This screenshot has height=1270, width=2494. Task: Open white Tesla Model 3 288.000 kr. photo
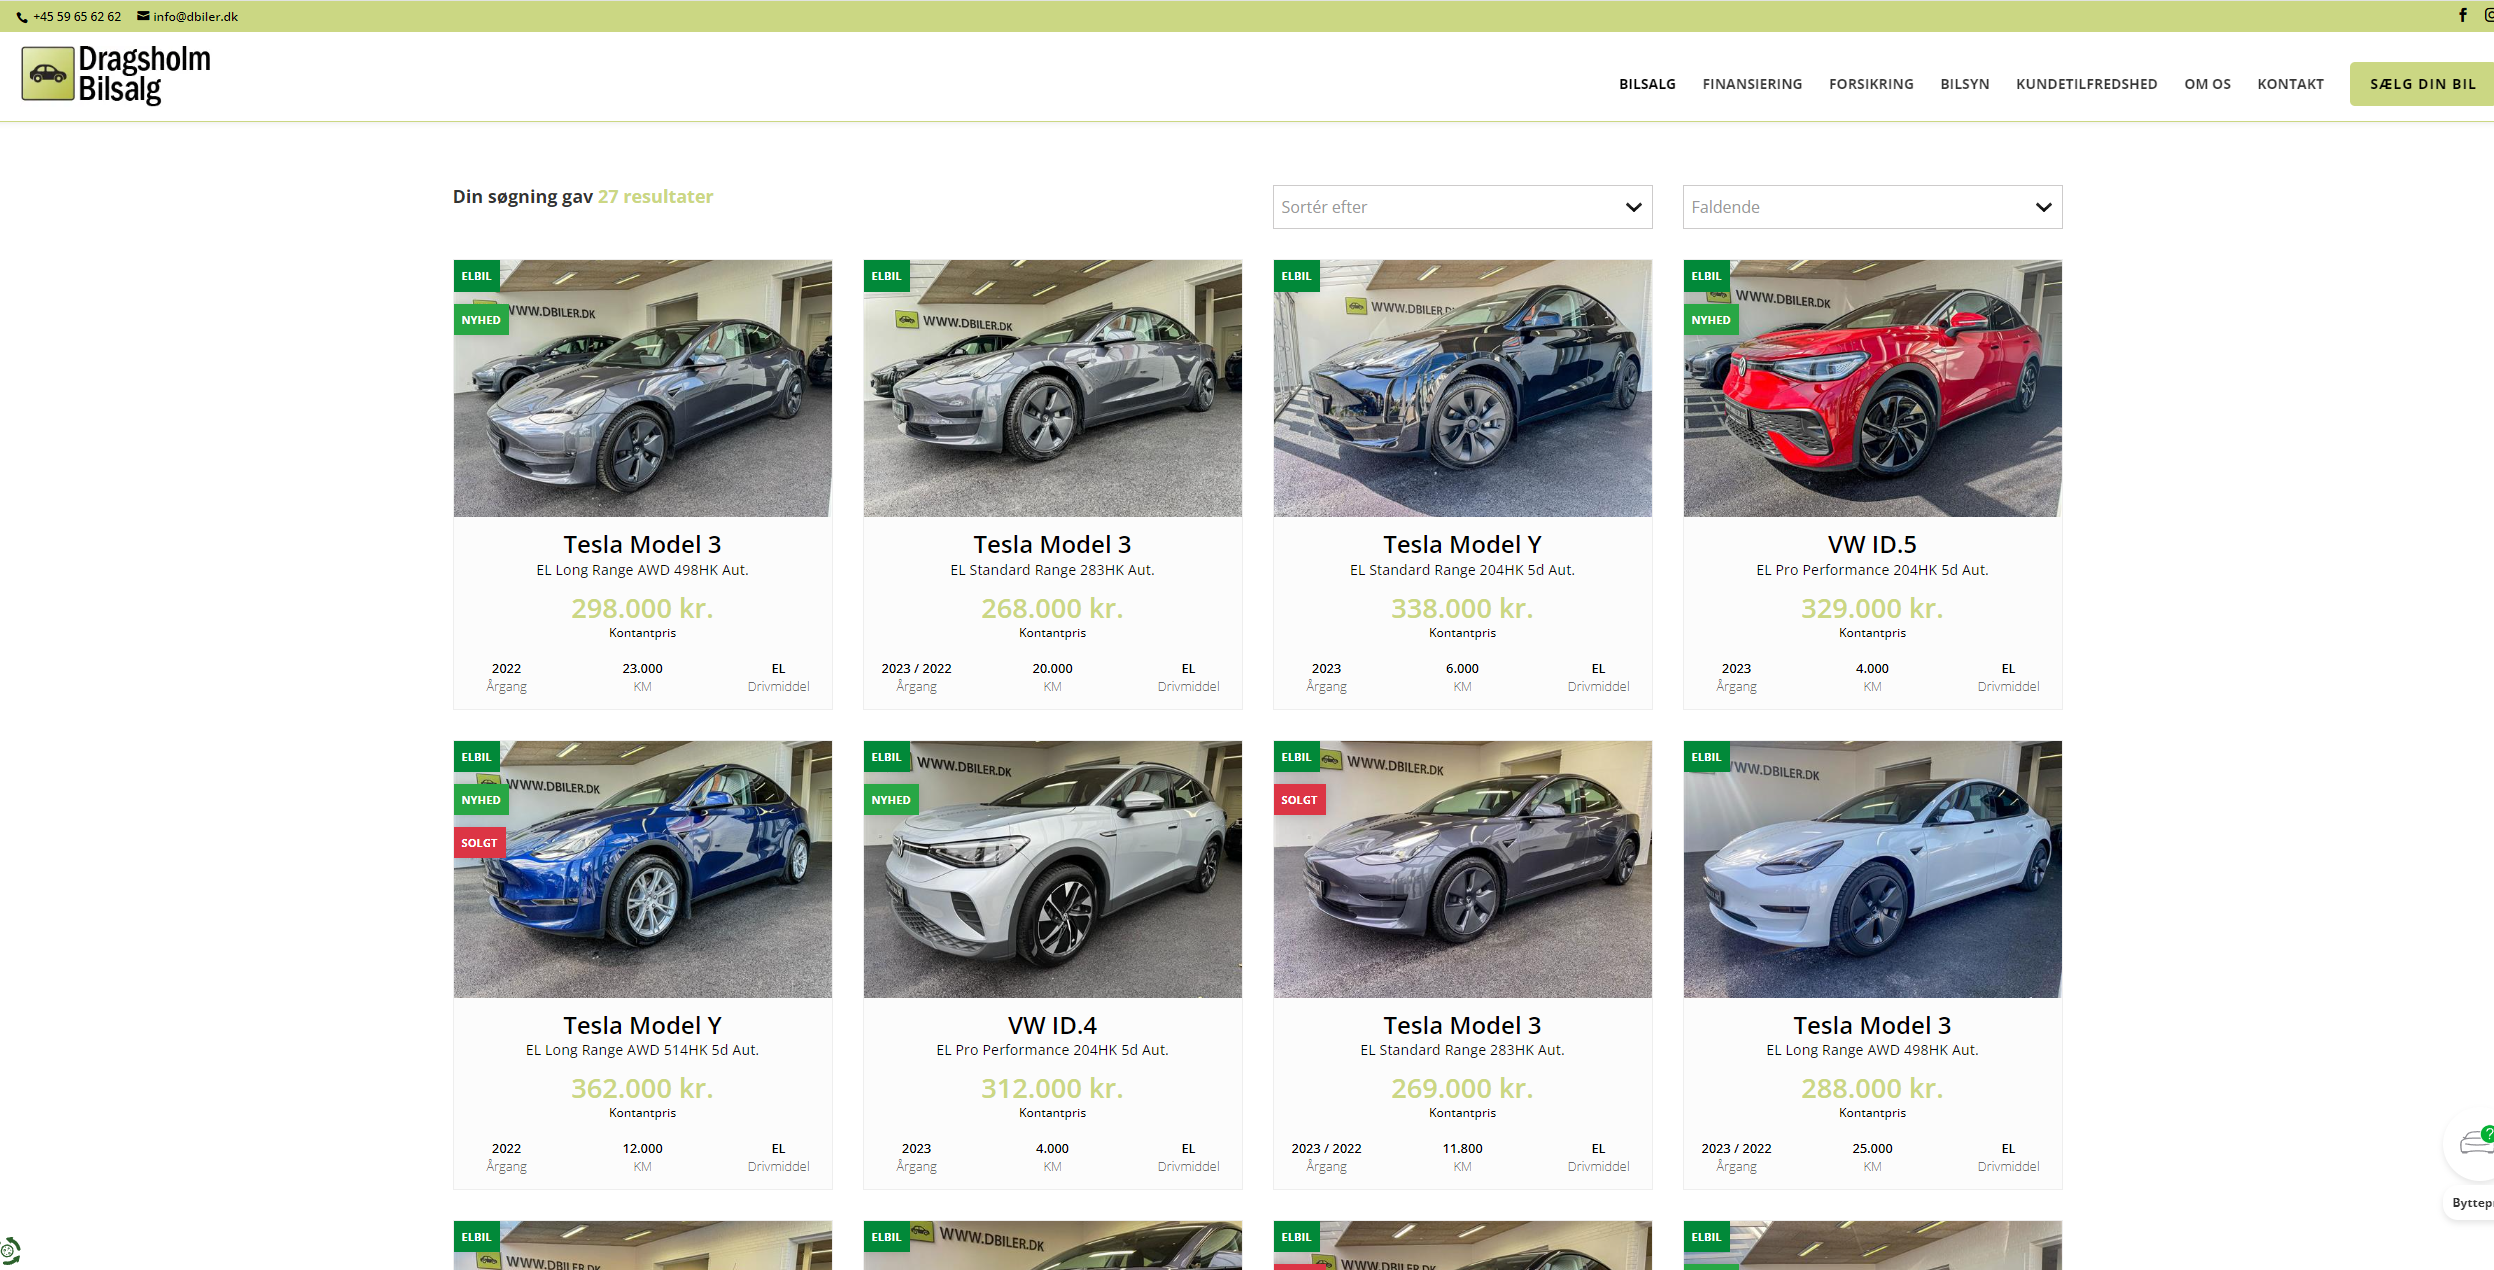coord(1872,869)
